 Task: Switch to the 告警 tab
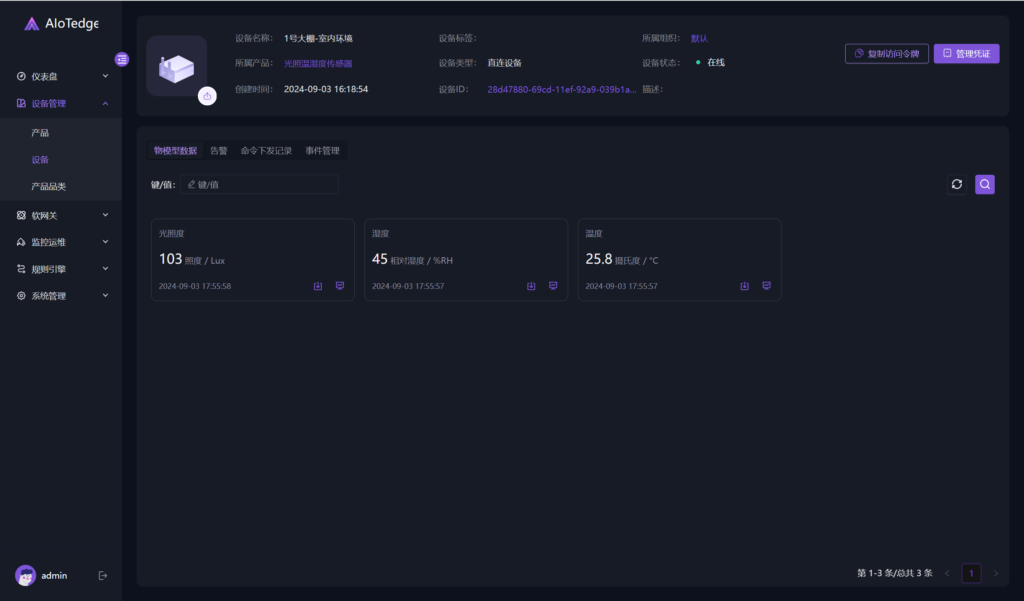click(x=218, y=151)
